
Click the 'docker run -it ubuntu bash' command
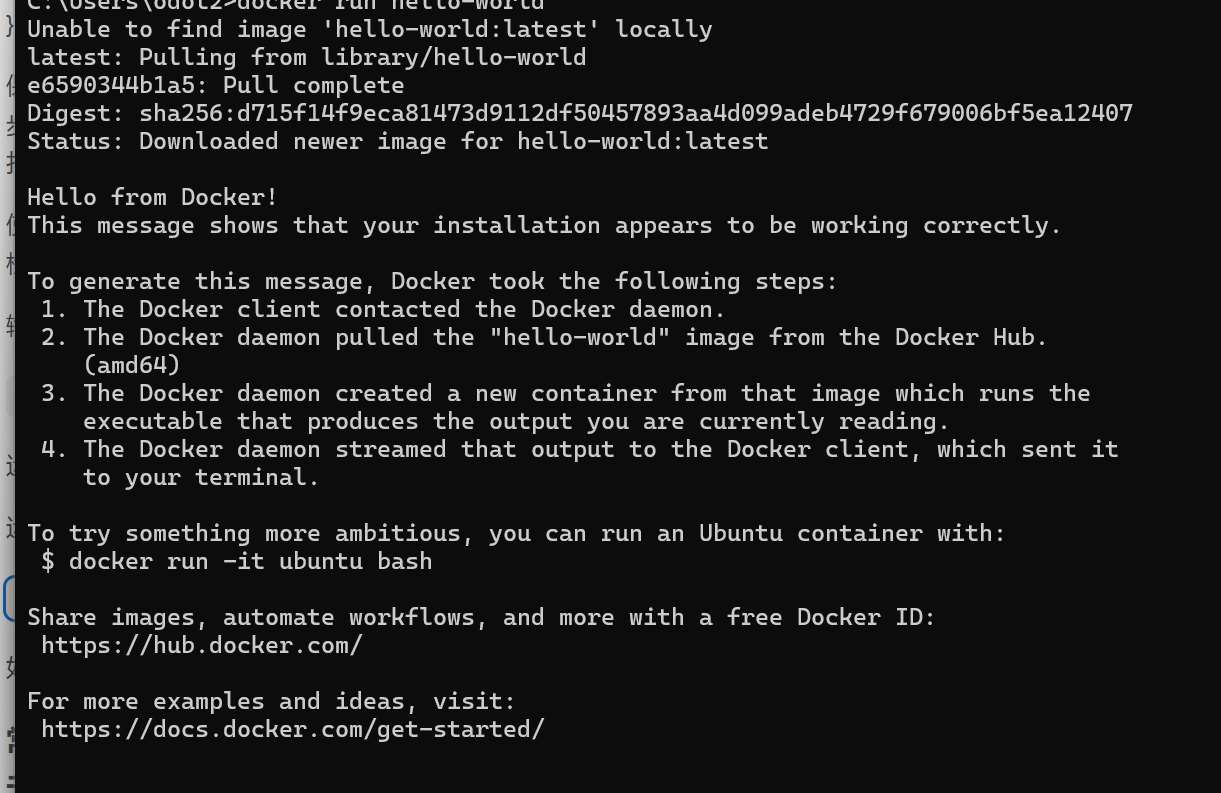point(250,561)
